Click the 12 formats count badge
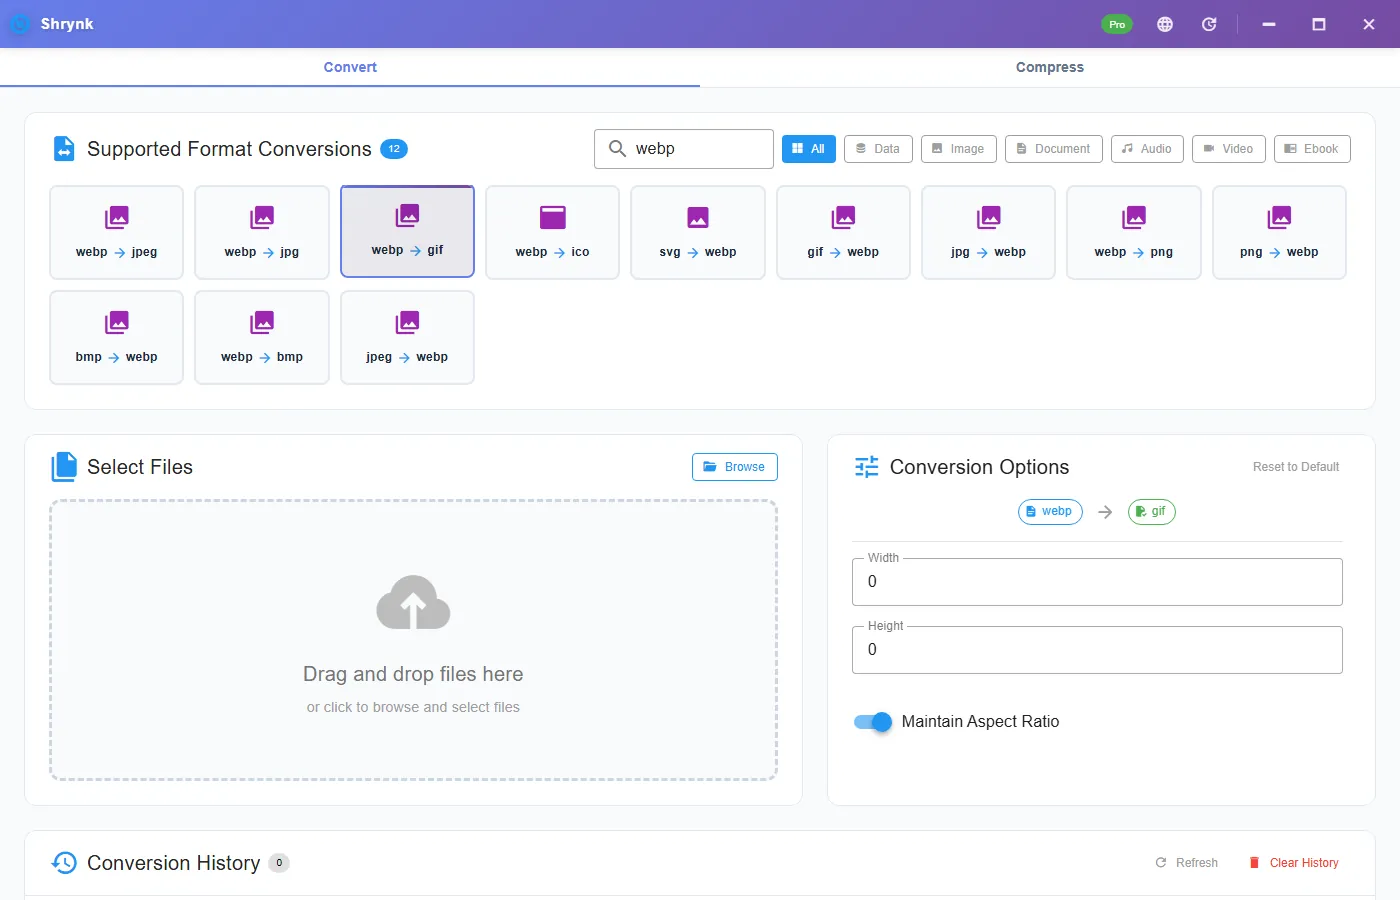 pos(394,149)
